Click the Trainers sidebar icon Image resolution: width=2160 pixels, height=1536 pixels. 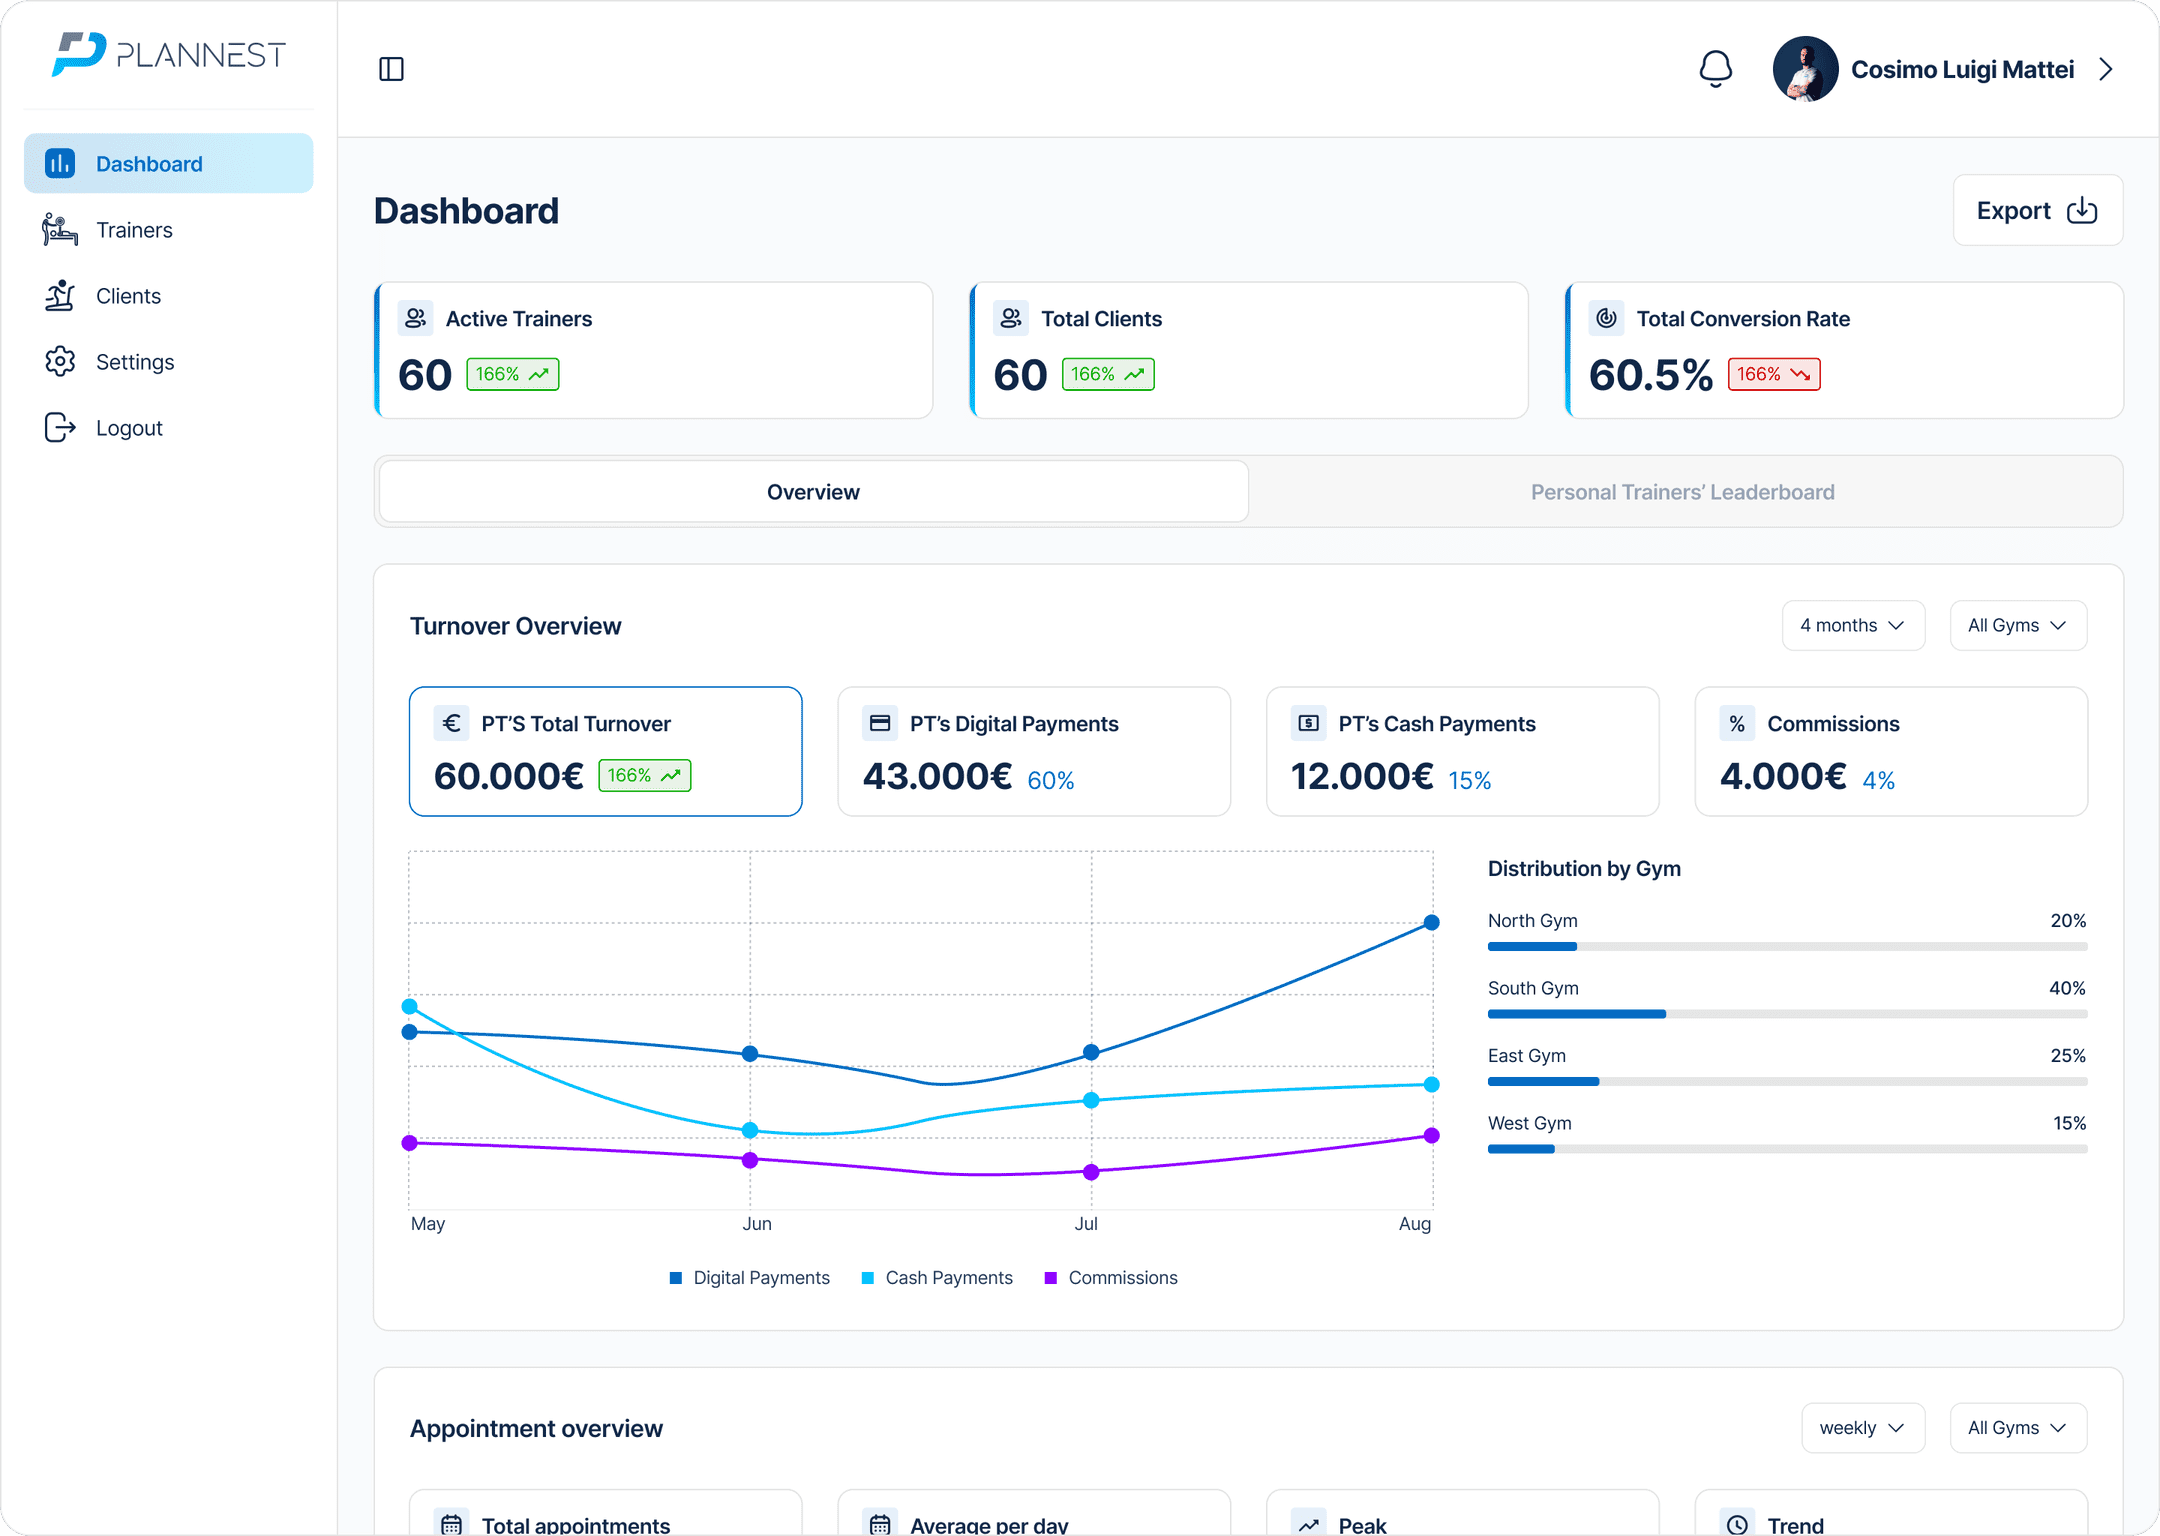click(60, 230)
